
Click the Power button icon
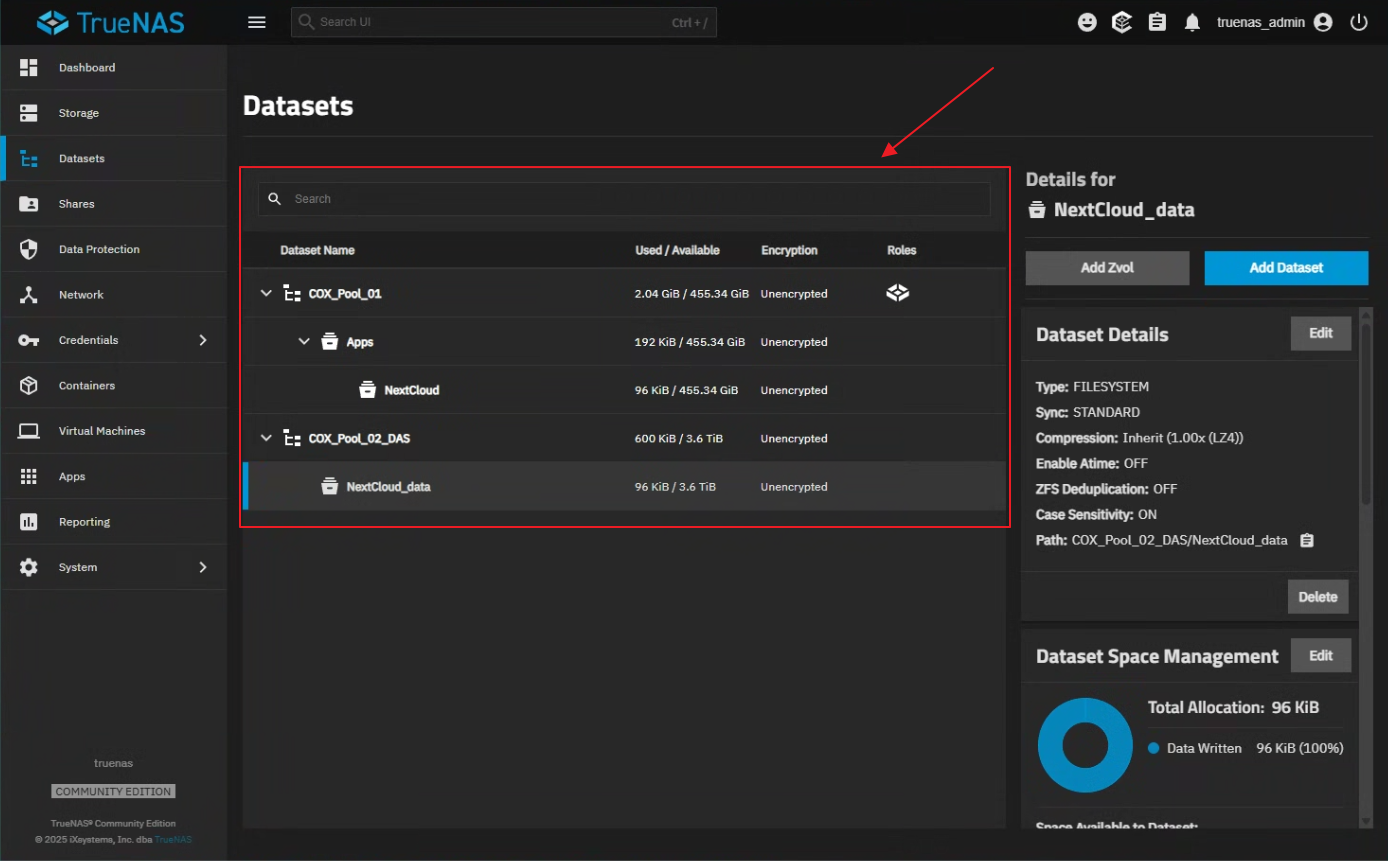tap(1358, 22)
